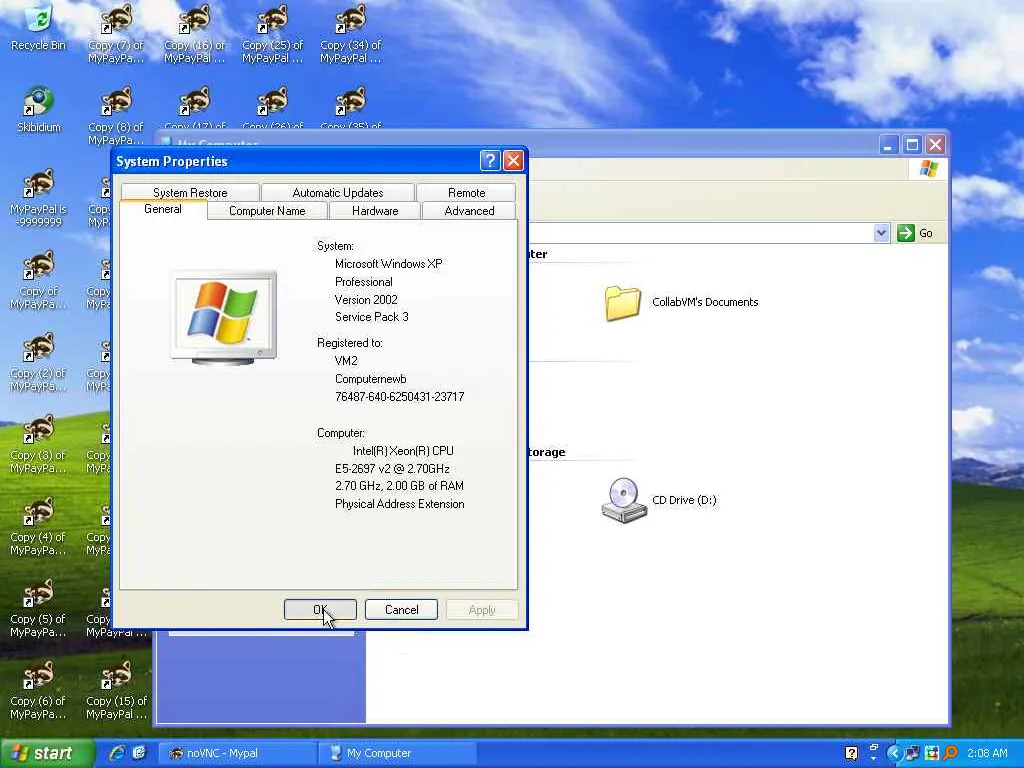Select 'Copy of MyPayPal' desktop icon
Screen dimensions: 1024x768
point(39,280)
